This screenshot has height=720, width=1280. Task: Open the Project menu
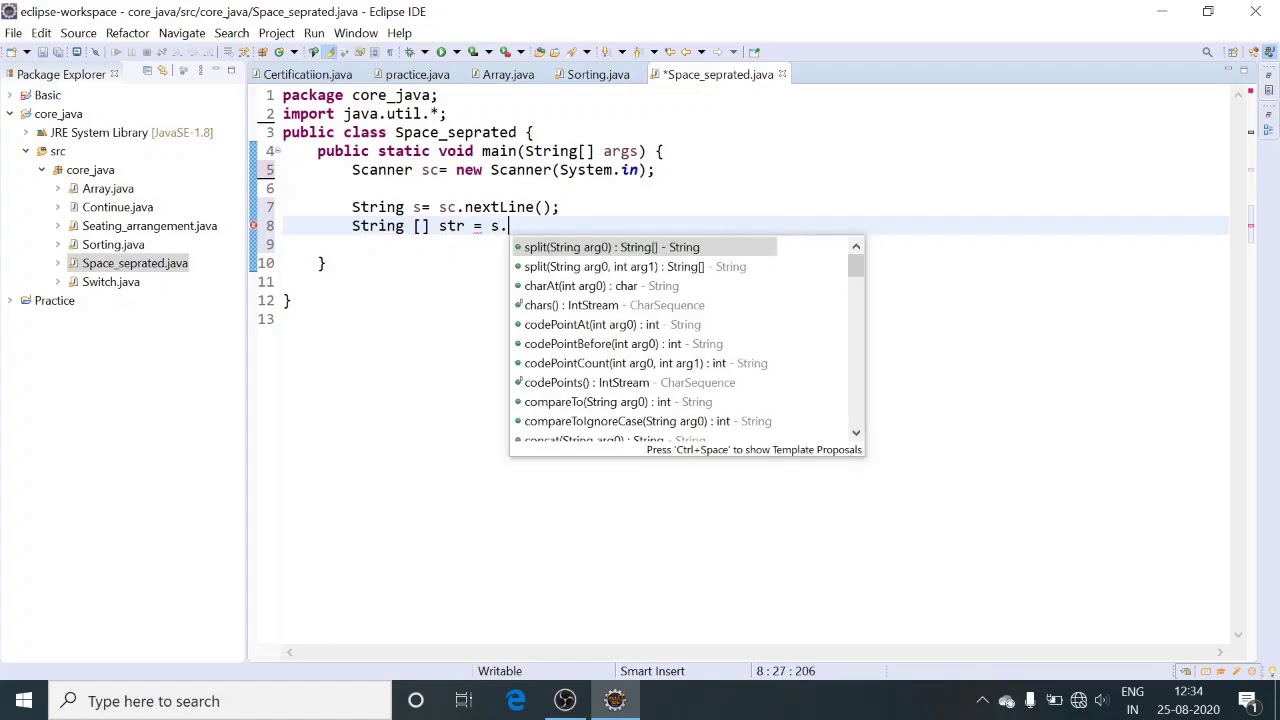(276, 33)
